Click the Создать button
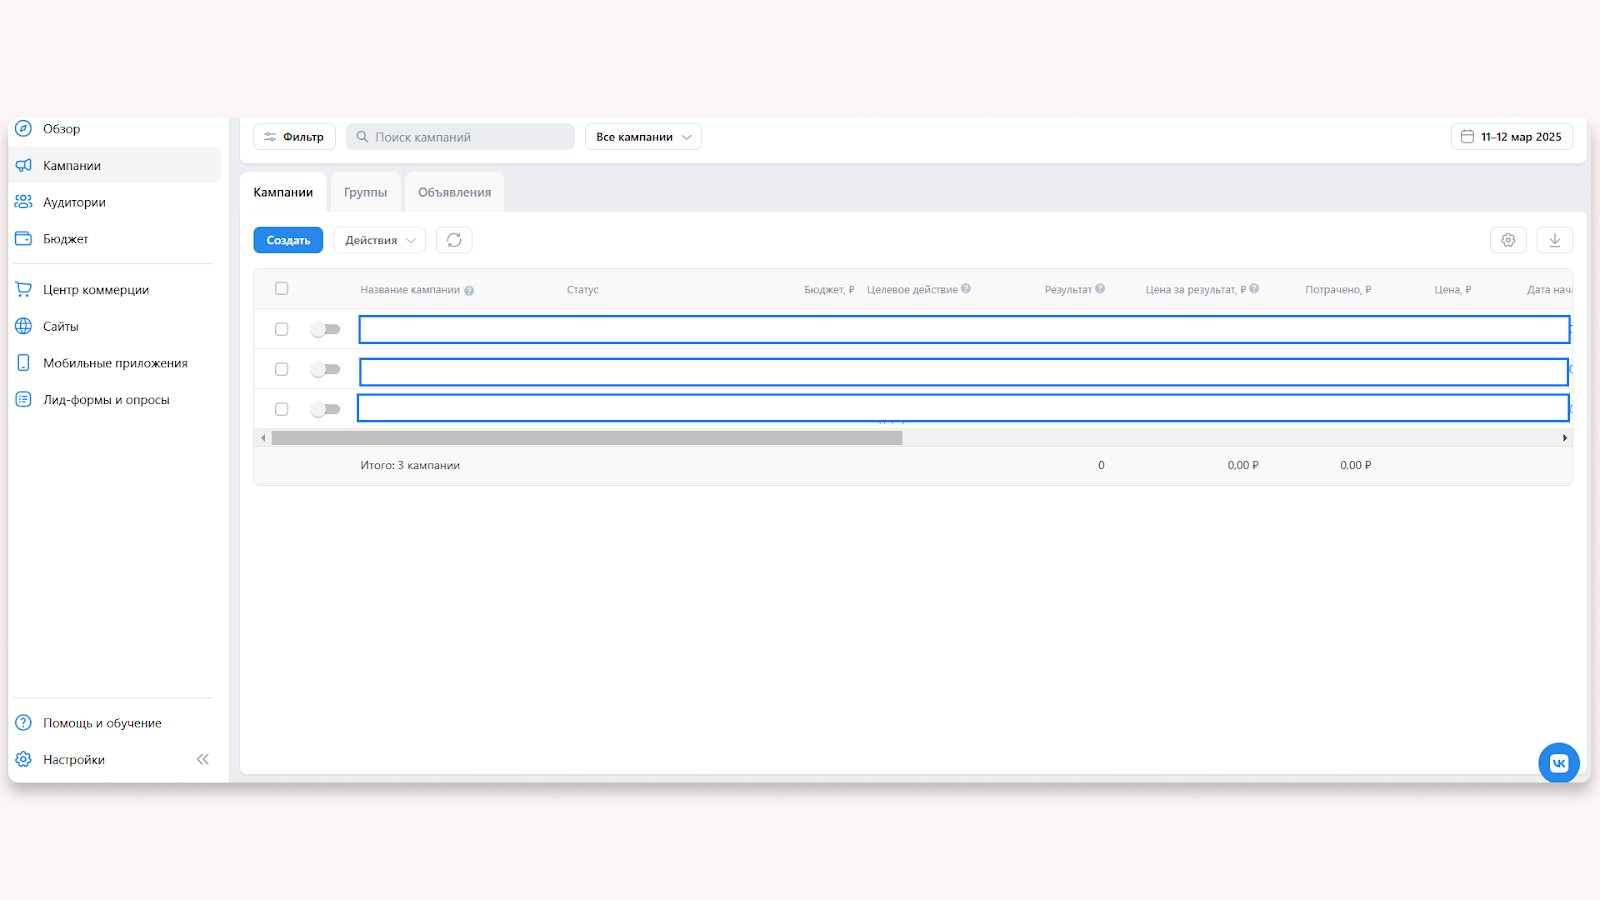This screenshot has height=900, width=1600. point(288,240)
